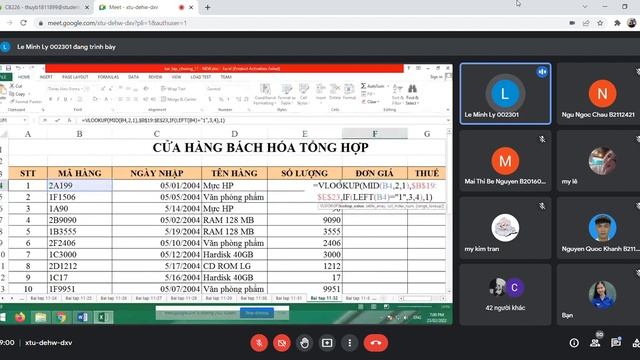Viewport: 640px width, 360px height.
Task: Open the Chrome profile avatar
Action: 632,23
